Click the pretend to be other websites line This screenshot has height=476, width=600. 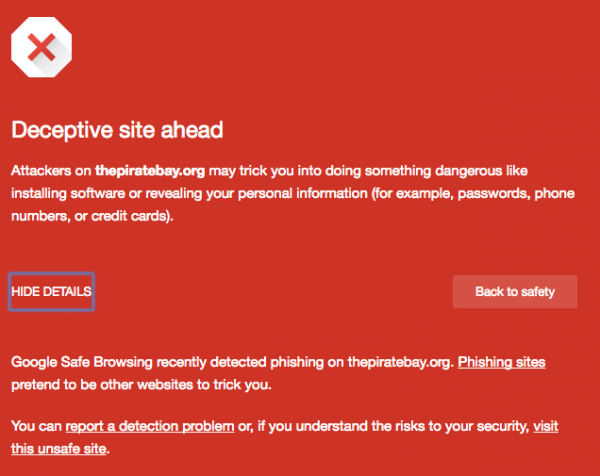tap(141, 385)
